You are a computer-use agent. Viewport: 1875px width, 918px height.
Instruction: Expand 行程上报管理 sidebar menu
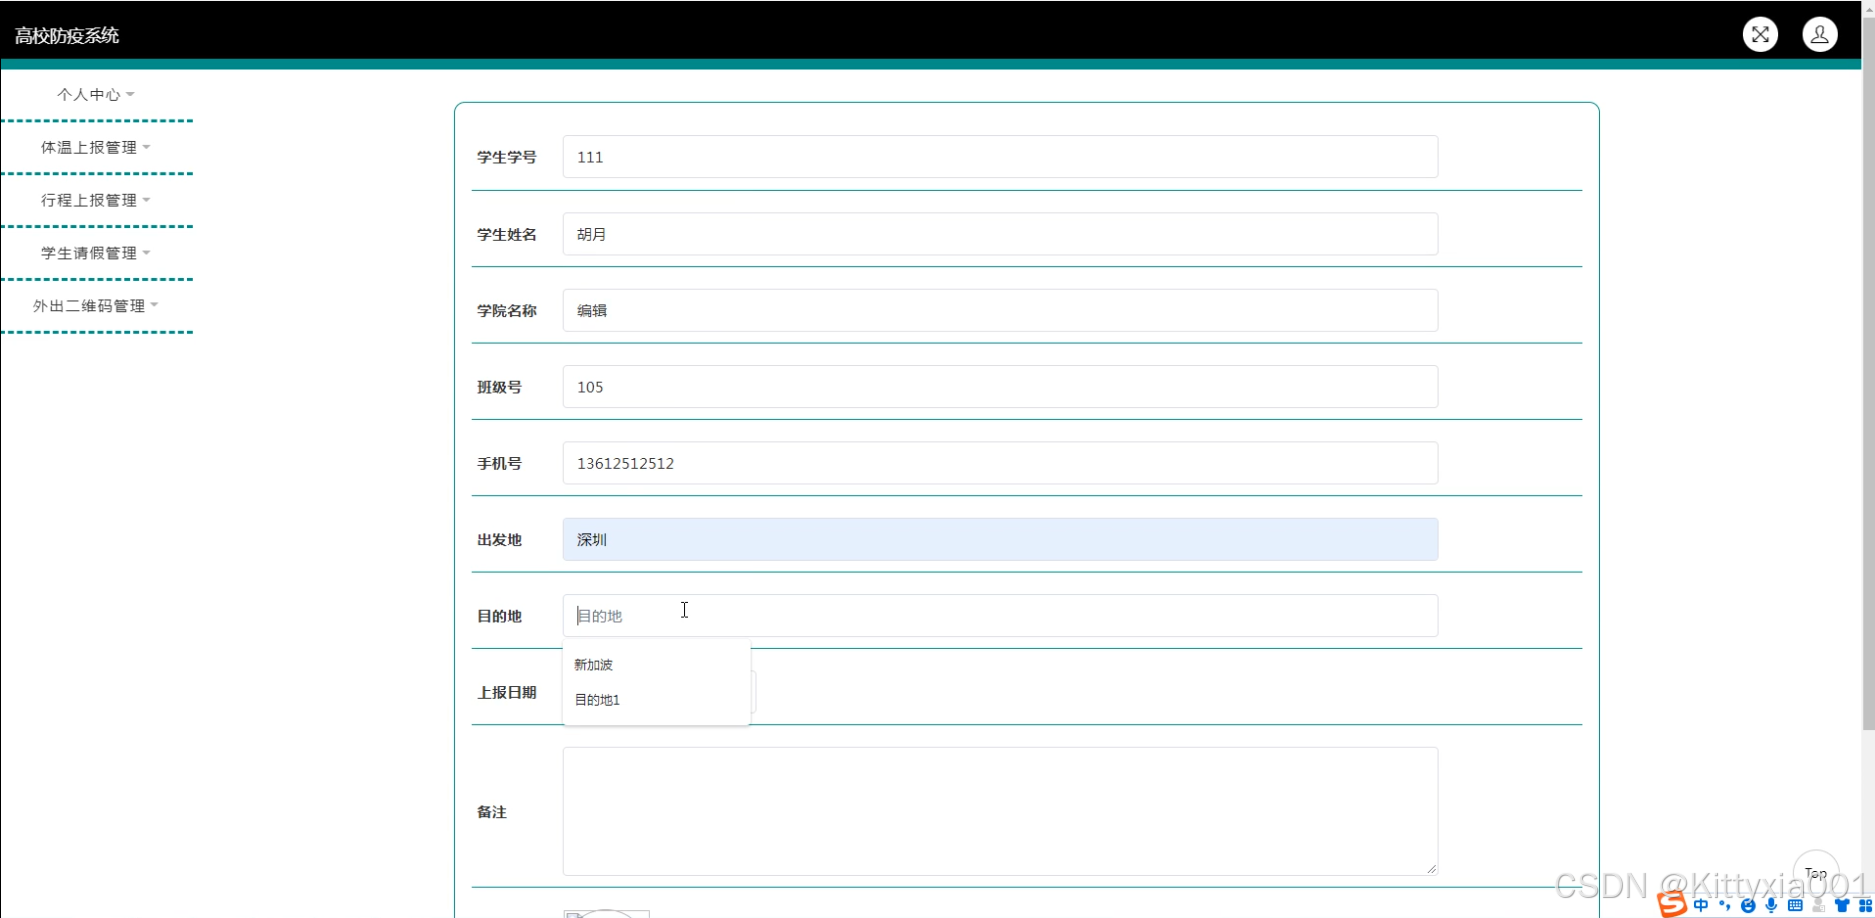[x=96, y=200]
